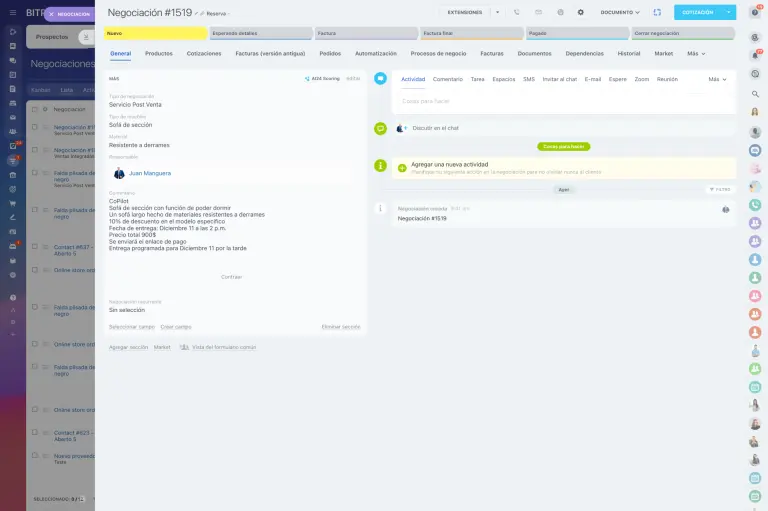Image resolution: width=768 pixels, height=511 pixels.
Task: Click the notifications bell in right sidebar
Action: (x=755, y=56)
